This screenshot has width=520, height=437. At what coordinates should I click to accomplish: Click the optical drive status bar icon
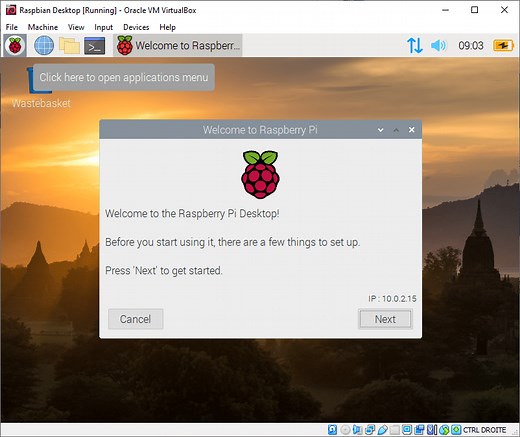pyautogui.click(x=345, y=430)
